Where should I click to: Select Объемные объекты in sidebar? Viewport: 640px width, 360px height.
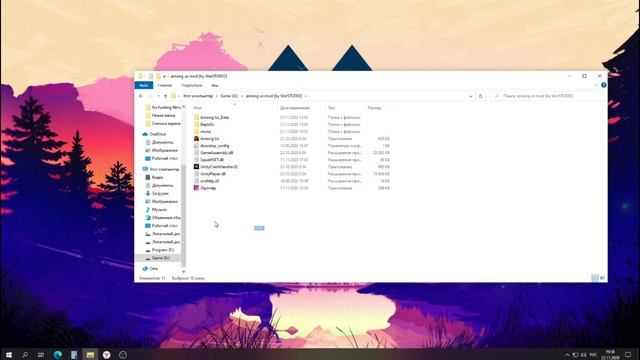pyautogui.click(x=163, y=218)
